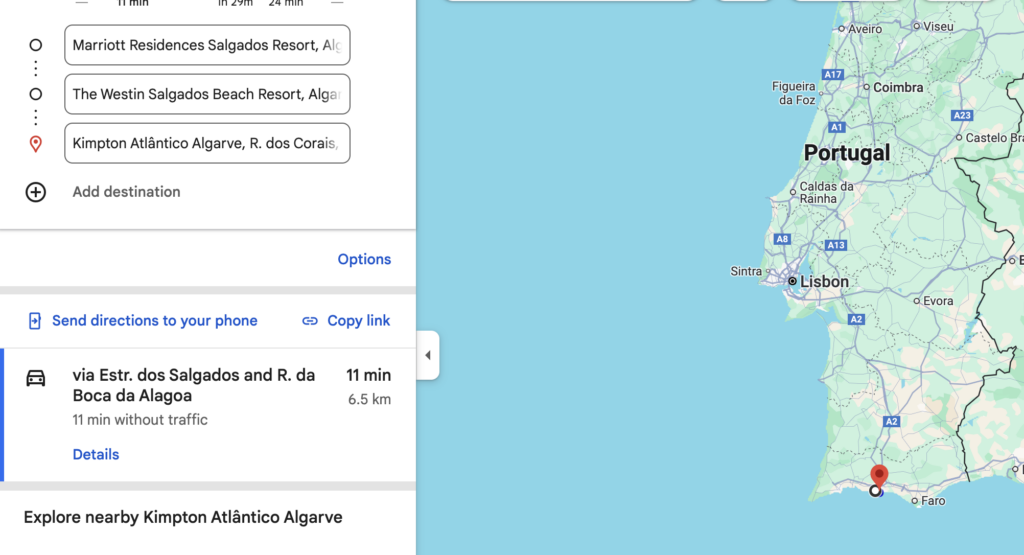Image resolution: width=1024 pixels, height=555 pixels.
Task: Click Send directions to your phone
Action: click(155, 321)
